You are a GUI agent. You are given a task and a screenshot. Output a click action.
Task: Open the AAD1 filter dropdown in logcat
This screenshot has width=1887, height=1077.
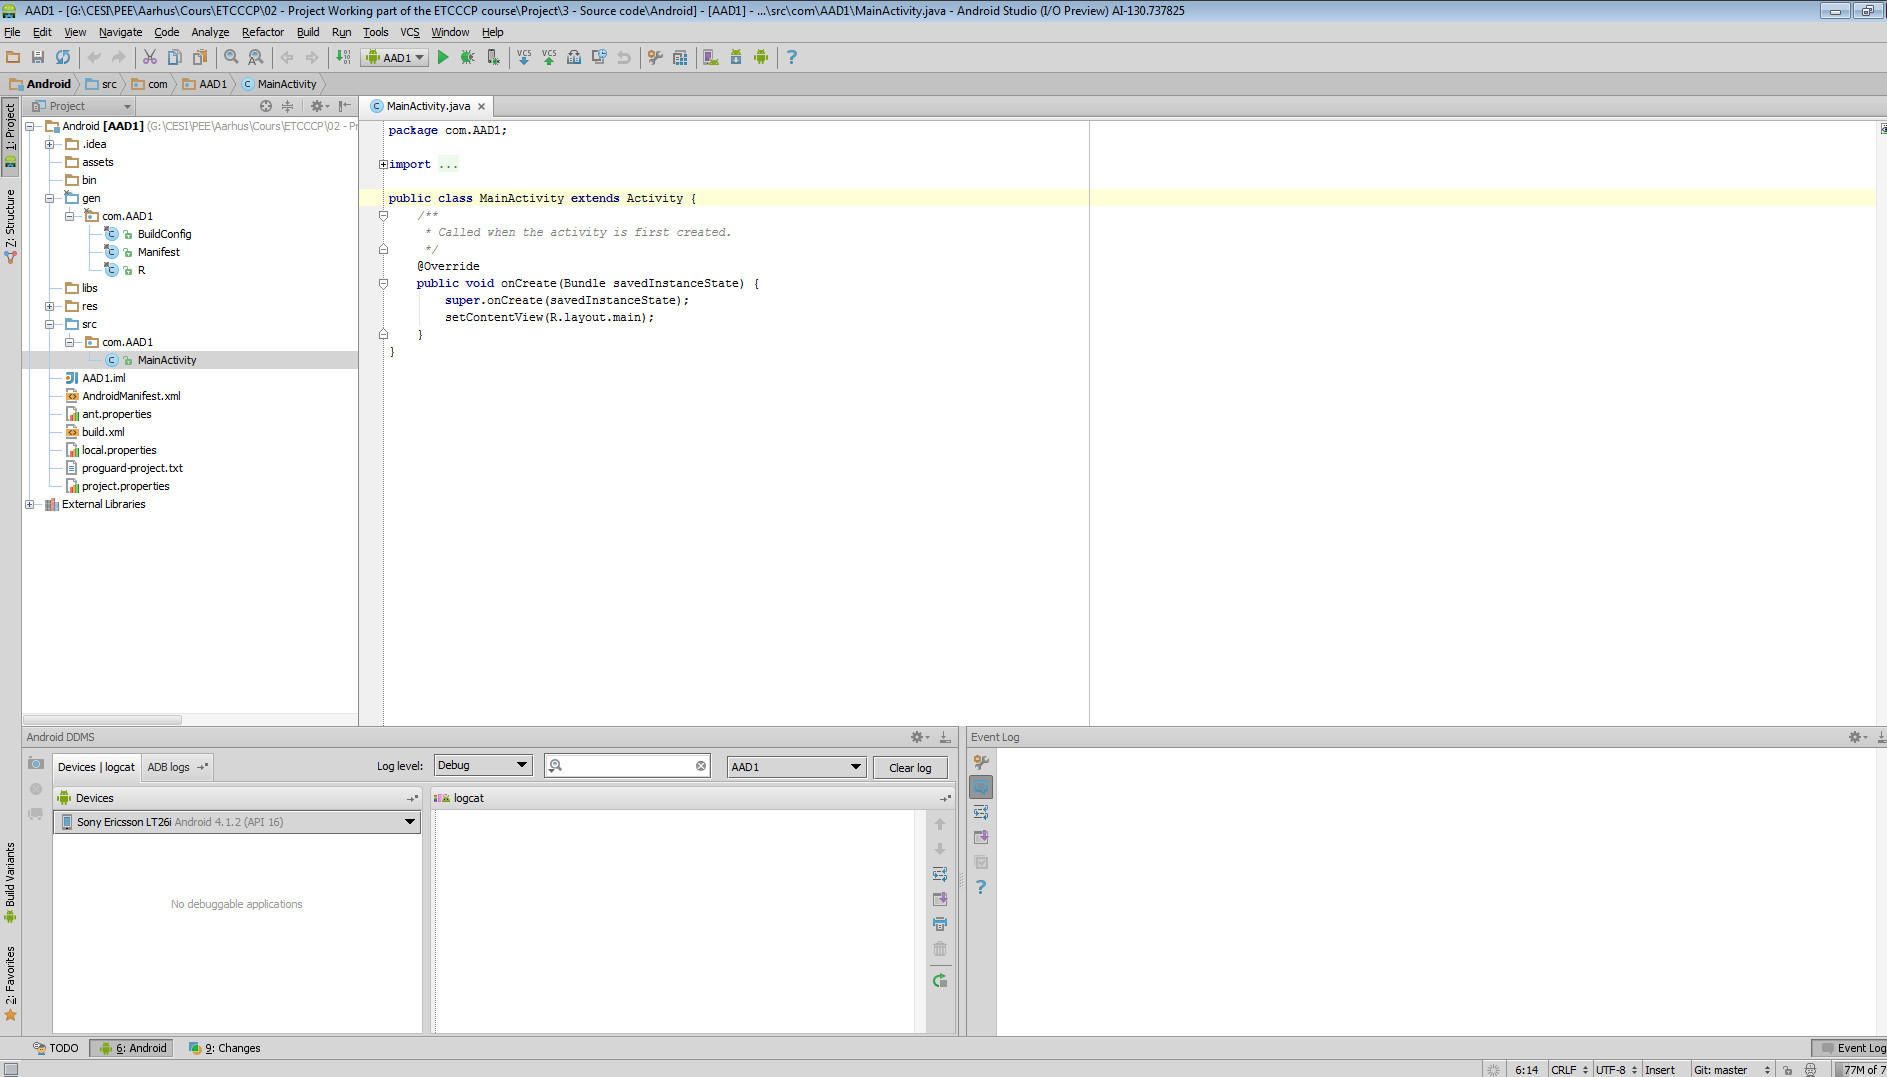796,767
